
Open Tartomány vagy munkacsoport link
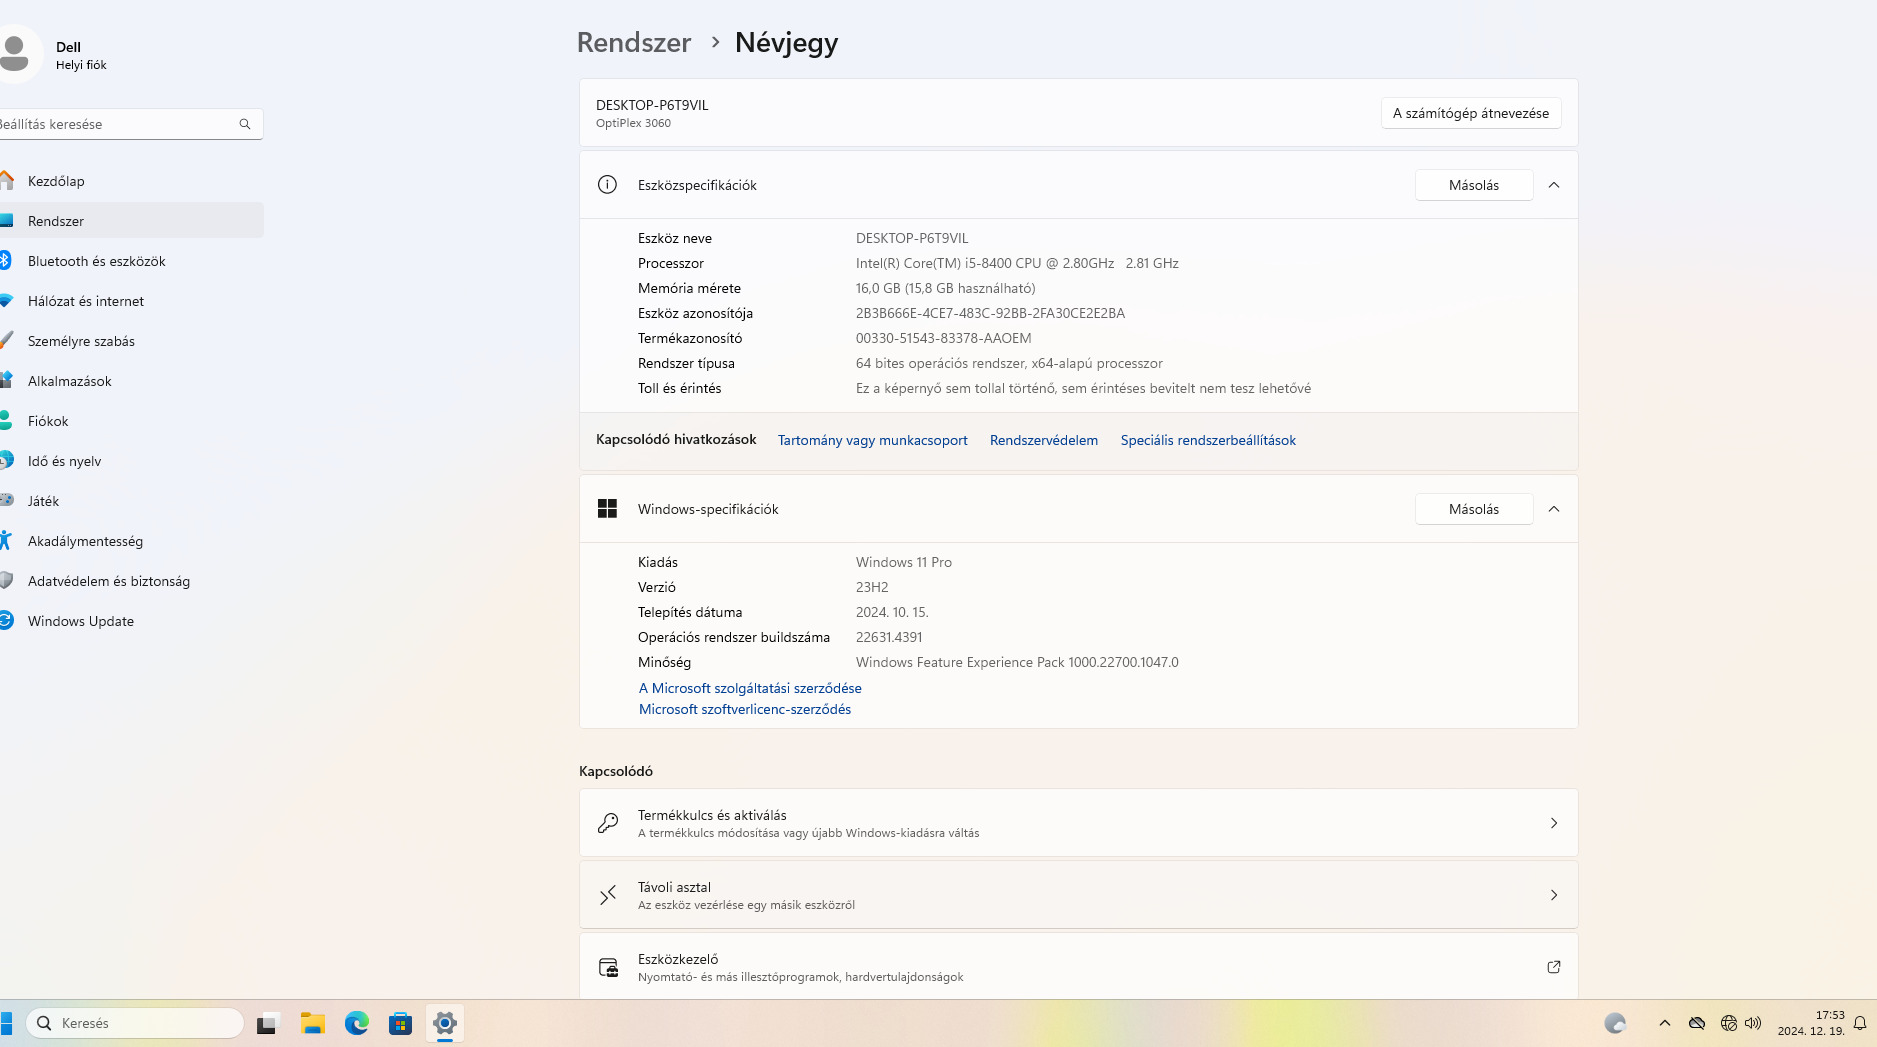[x=873, y=440]
